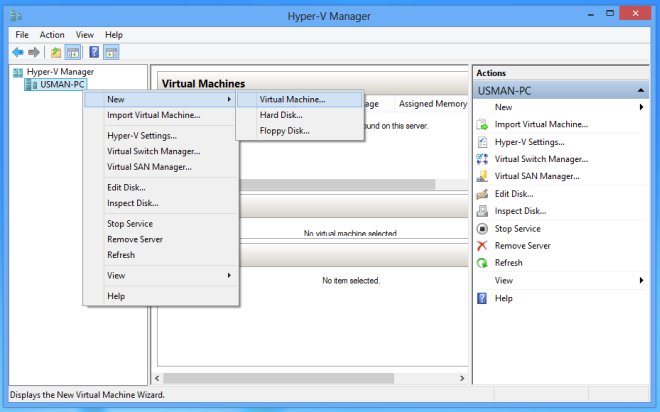Viewport: 660px width, 412px height.
Task: Click Hyper-V Settings... link in Actions pane
Action: pyautogui.click(x=530, y=142)
